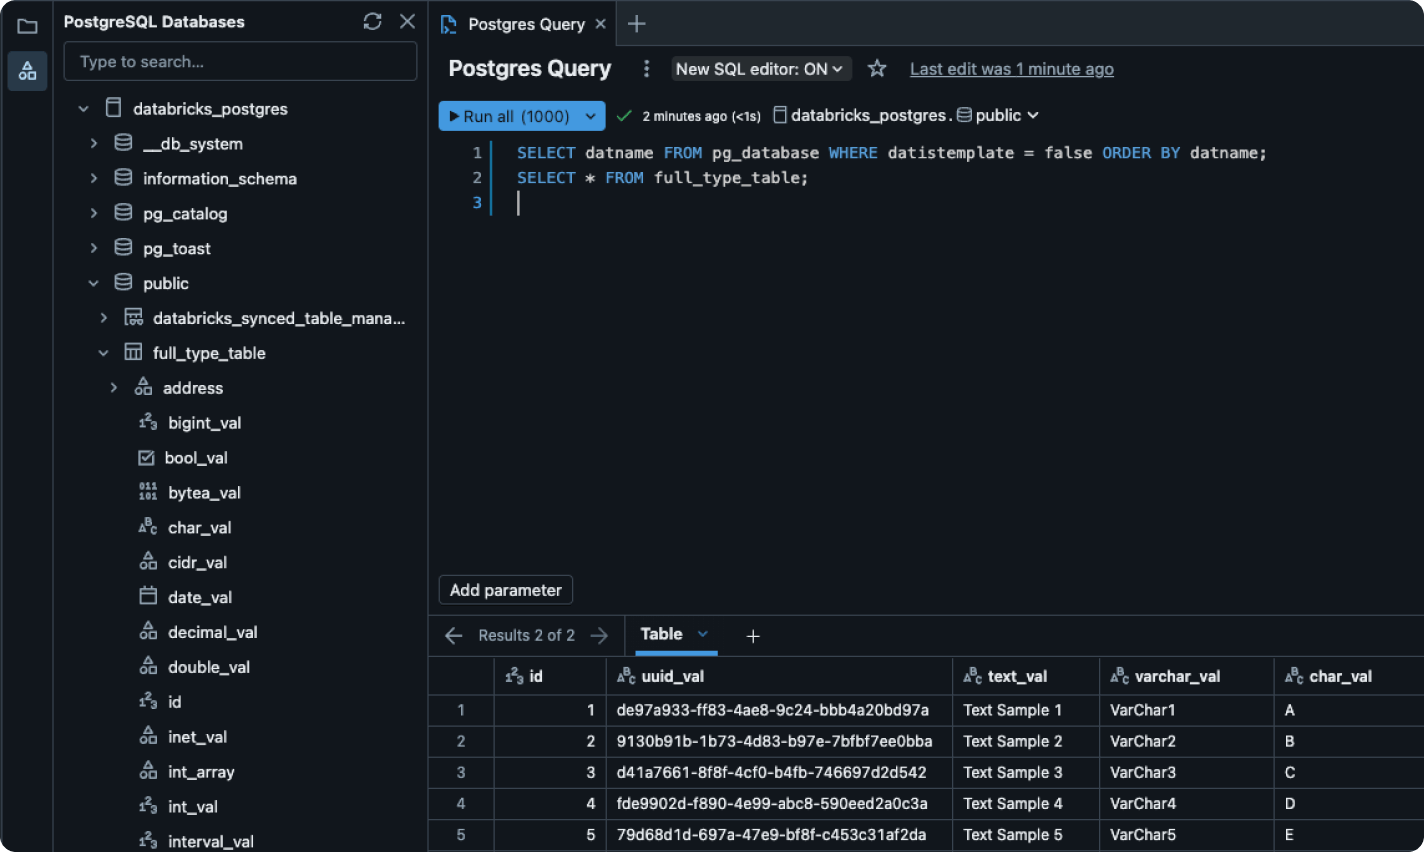This screenshot has height=852, width=1424.
Task: Open the folder icon in left sidebar
Action: [27, 26]
